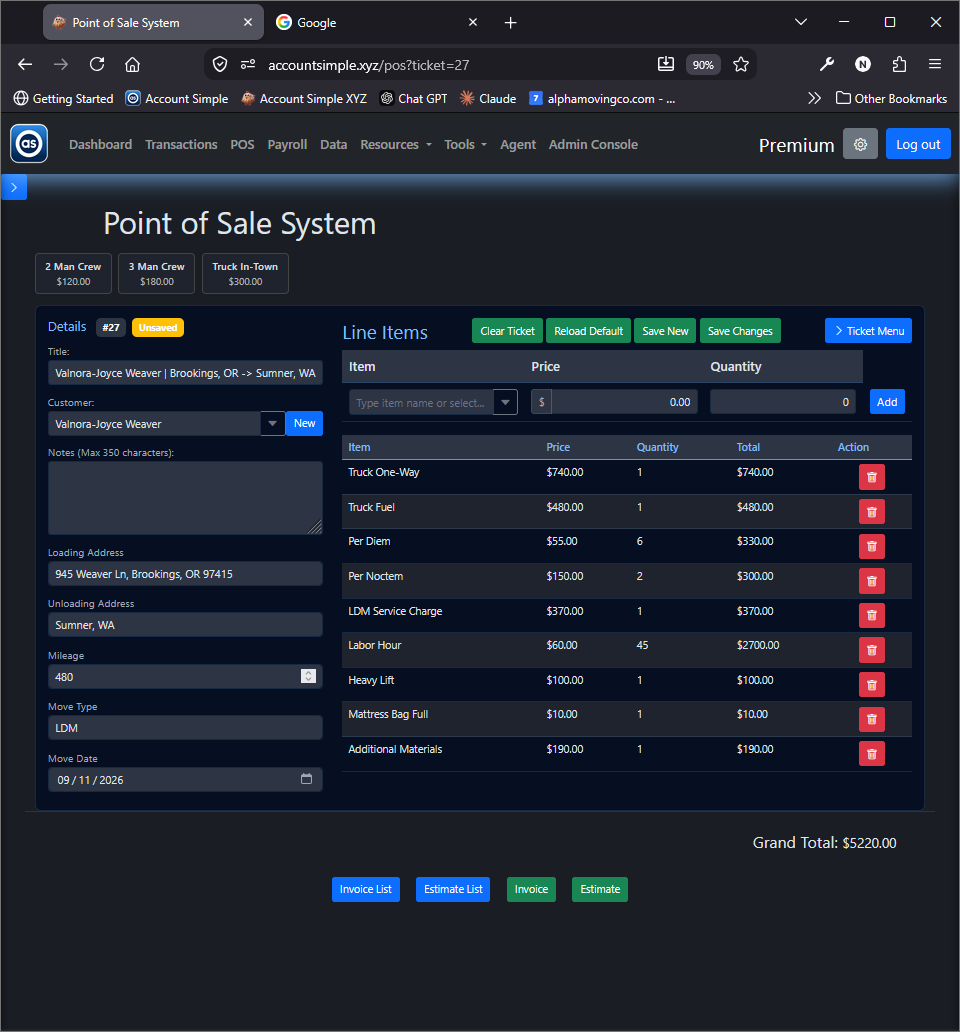Click into the Notes text area

(185, 498)
